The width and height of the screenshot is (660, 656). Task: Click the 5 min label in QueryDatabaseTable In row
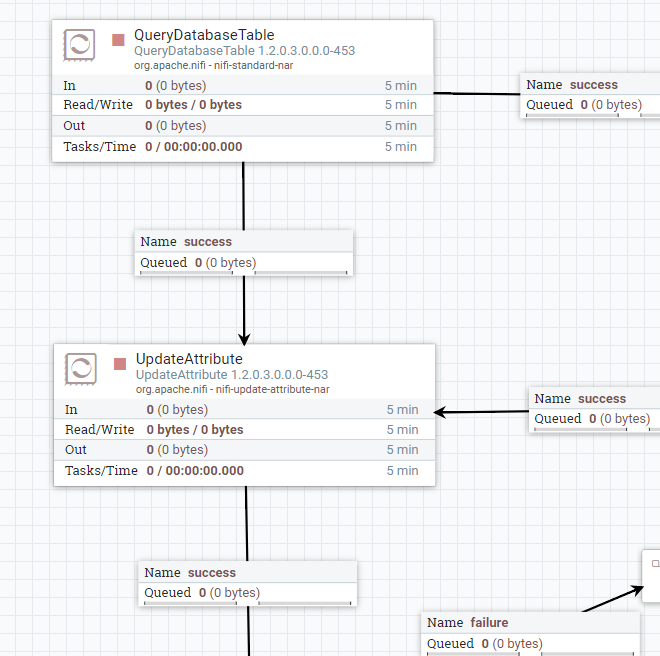pyautogui.click(x=401, y=85)
